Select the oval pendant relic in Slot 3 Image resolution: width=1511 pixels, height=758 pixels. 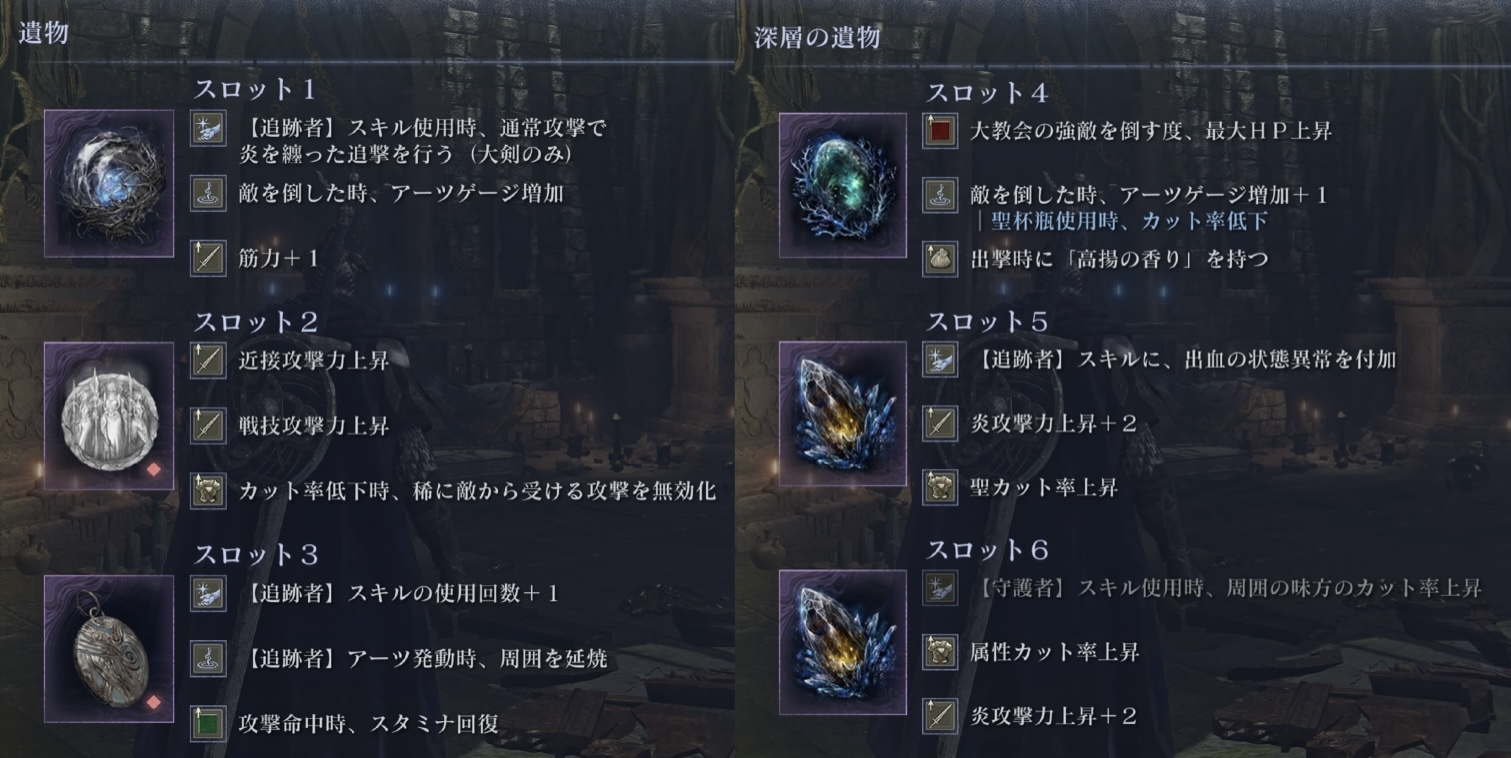pyautogui.click(x=109, y=648)
